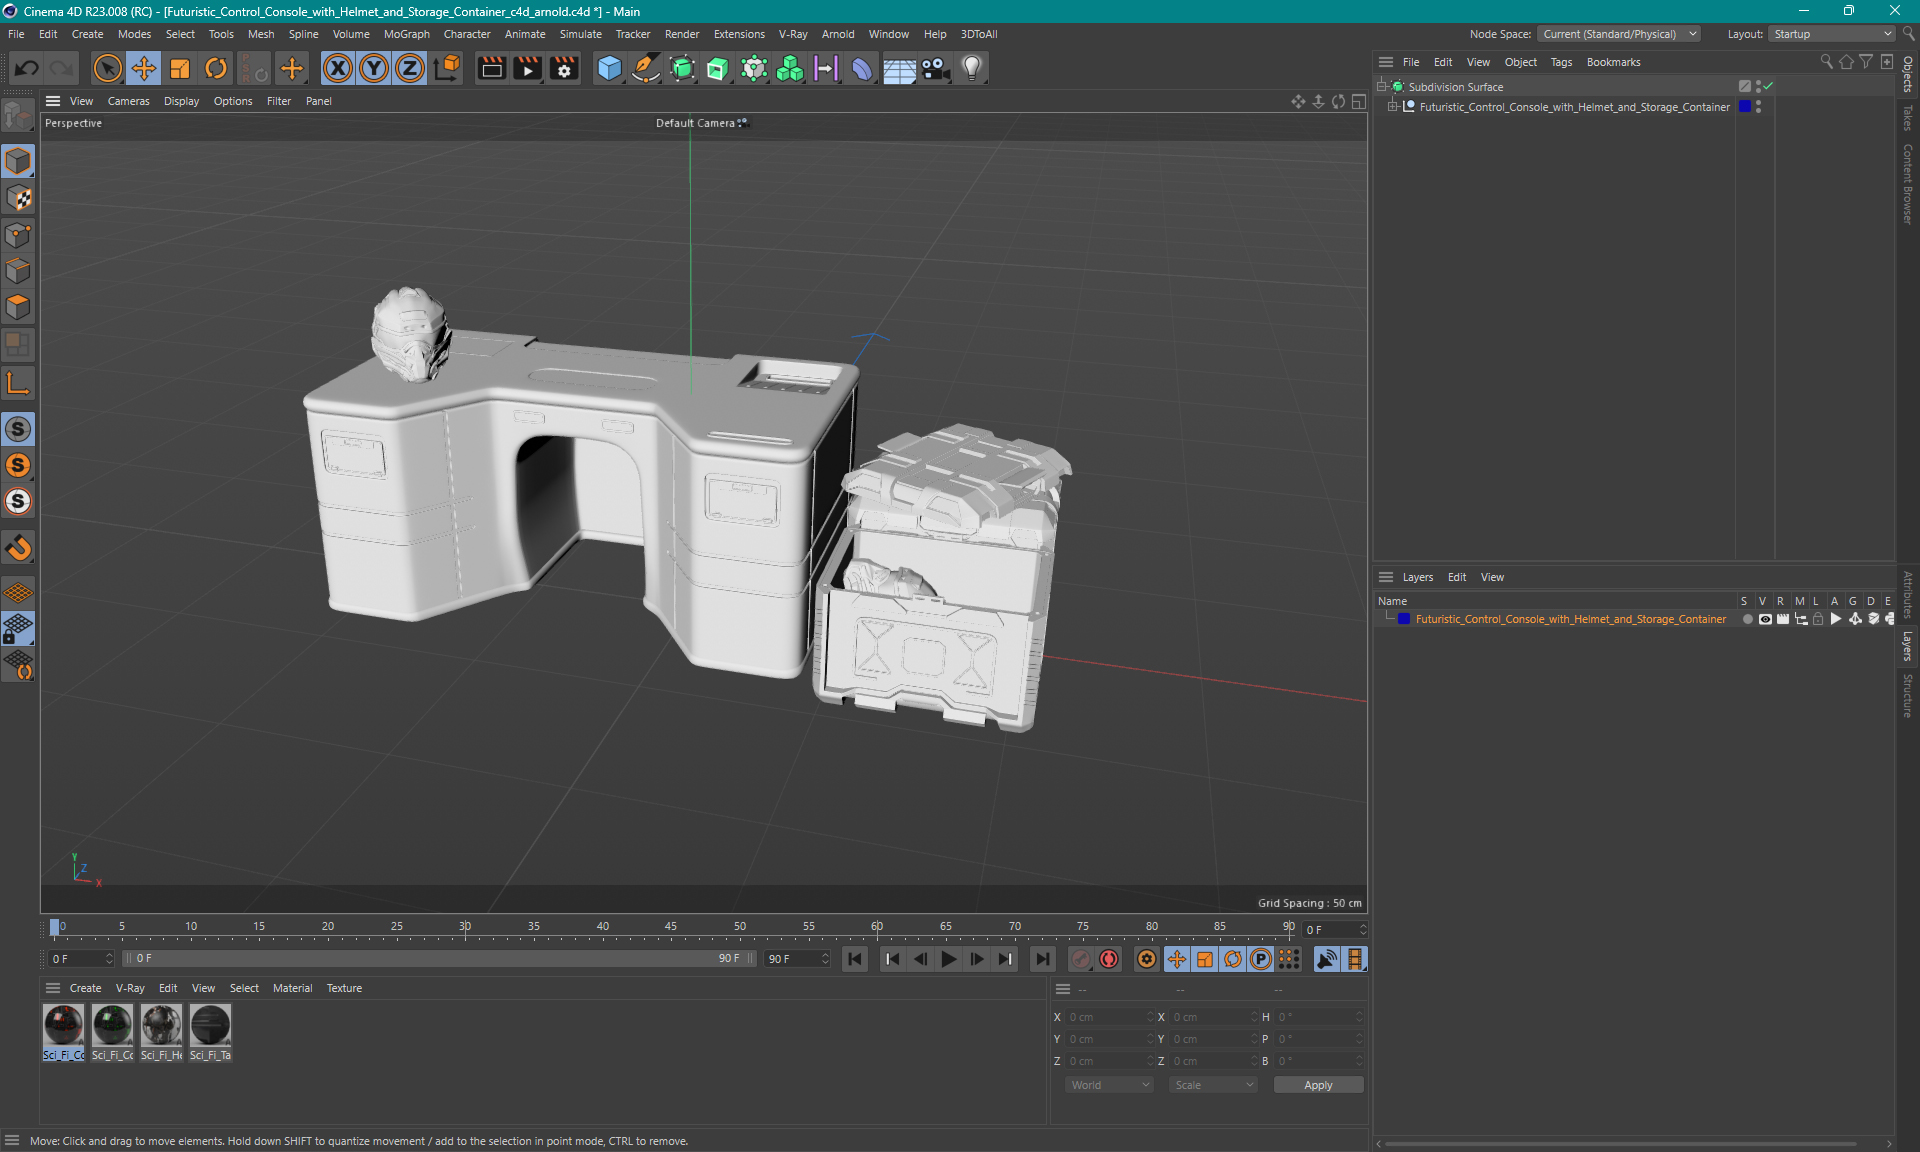1920x1152 pixels.
Task: Click Make Editable icon in left toolbar
Action: [18, 117]
